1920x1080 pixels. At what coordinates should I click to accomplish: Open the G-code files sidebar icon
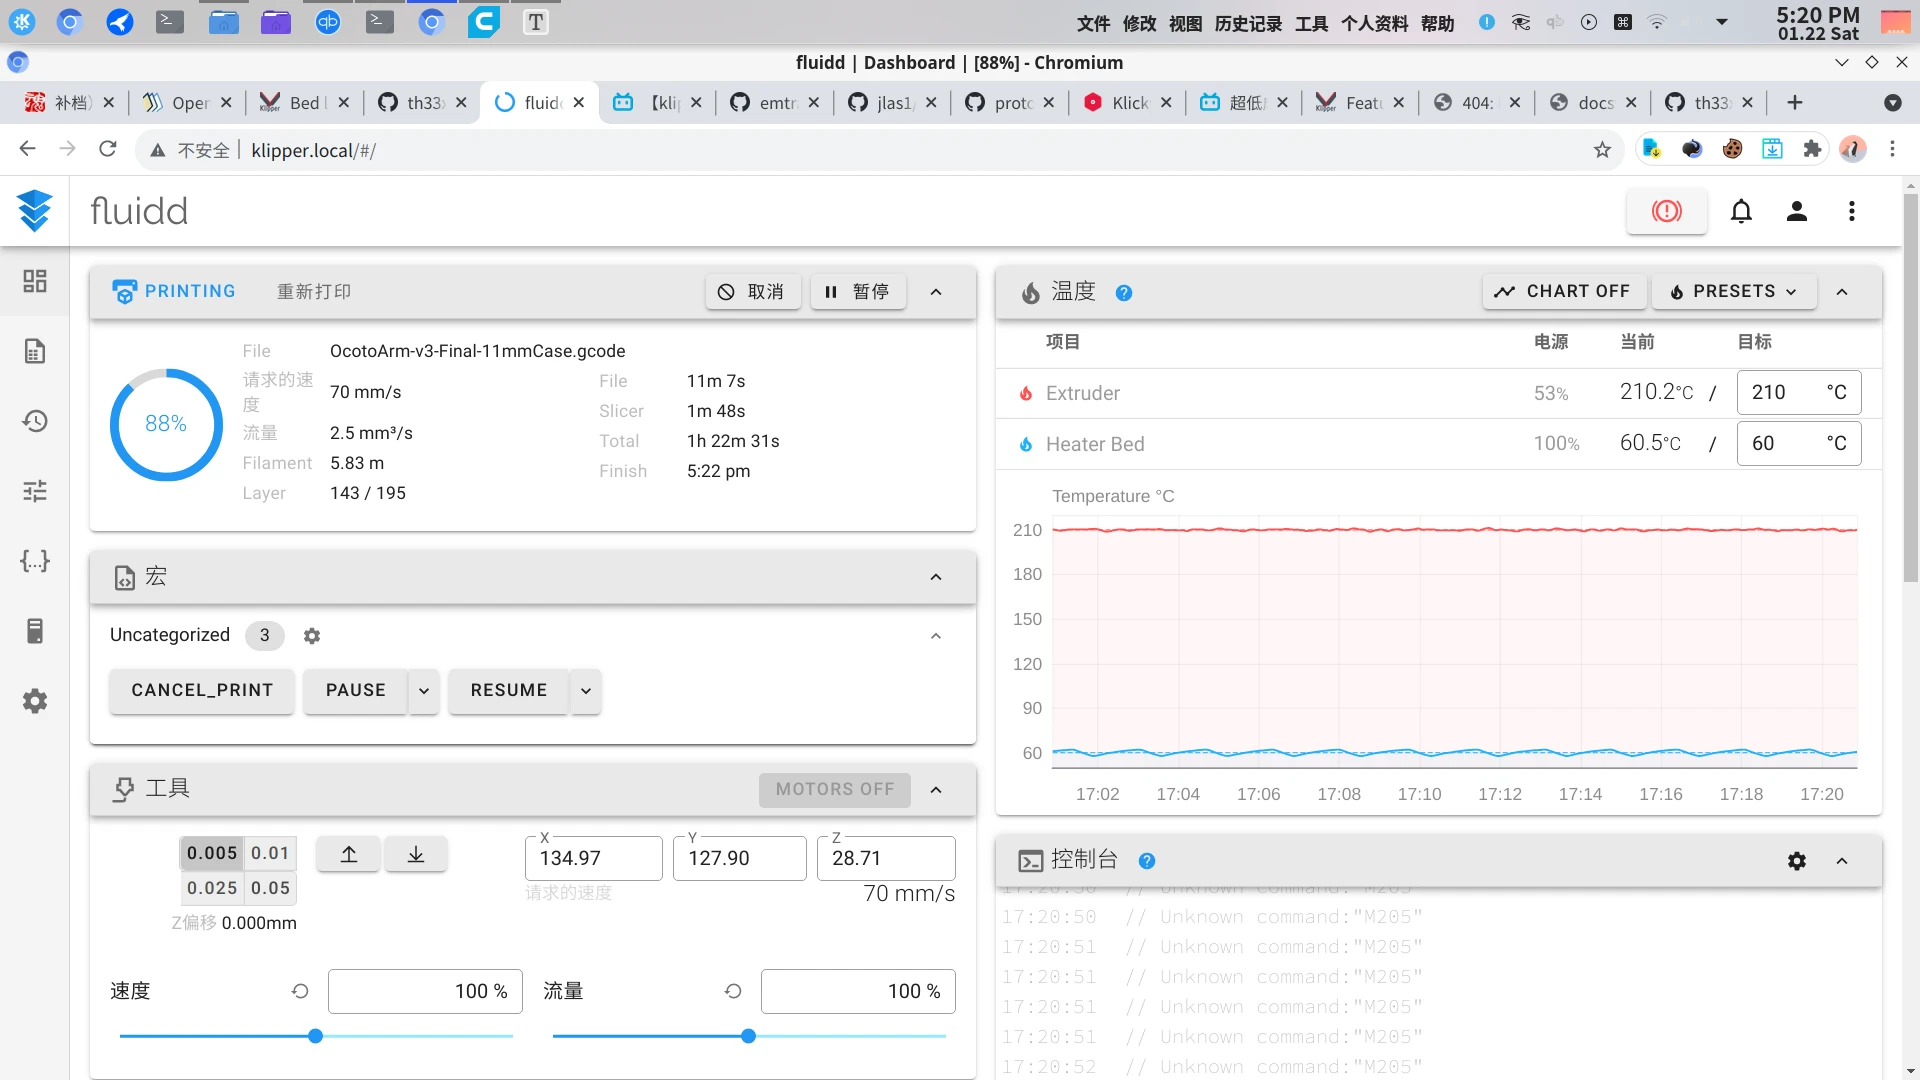point(35,351)
